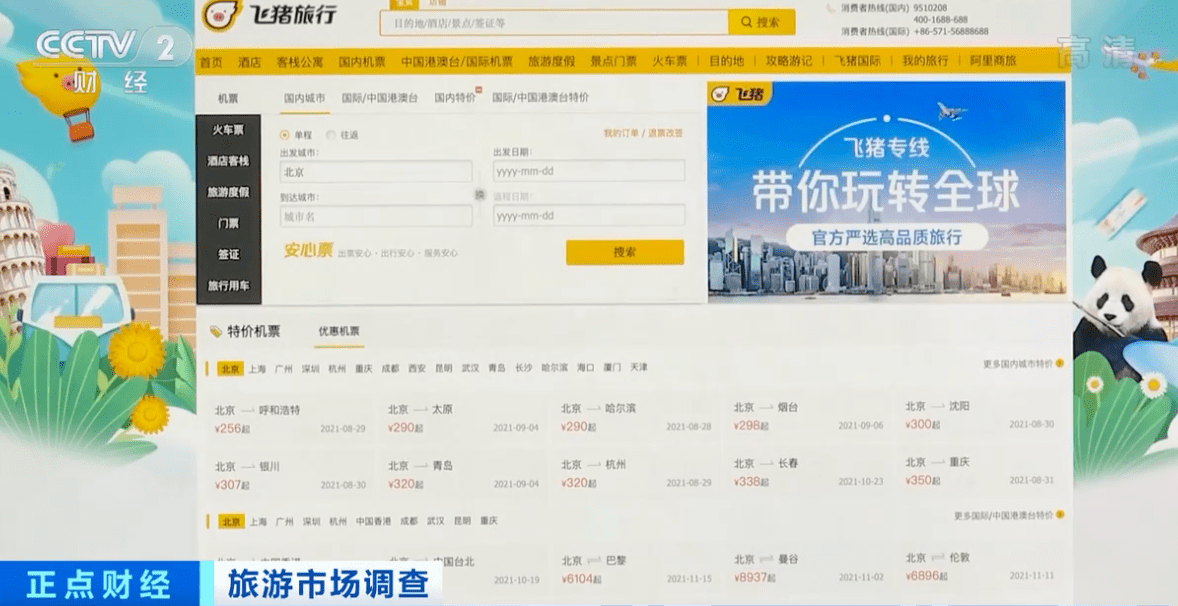The height and width of the screenshot is (606, 1178).
Task: Select the 中国香港 city filter
Action: (x=373, y=521)
